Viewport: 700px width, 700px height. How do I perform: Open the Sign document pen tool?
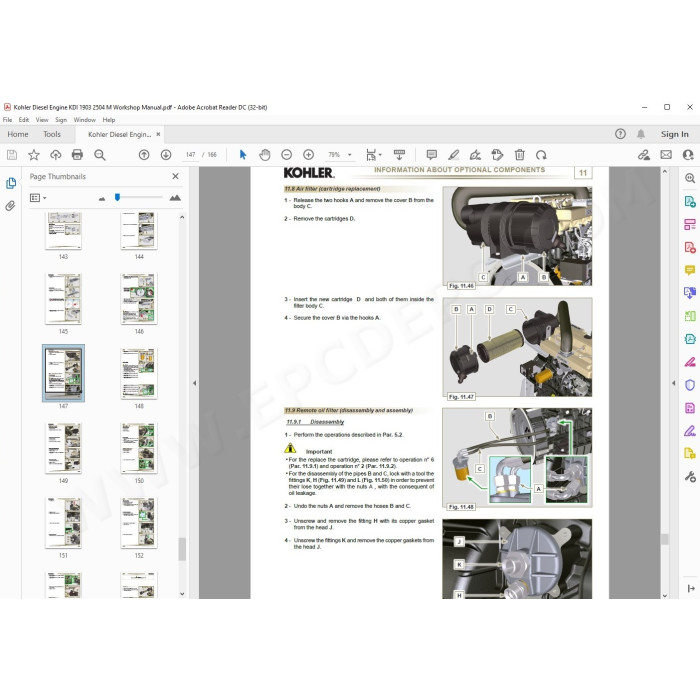point(475,155)
